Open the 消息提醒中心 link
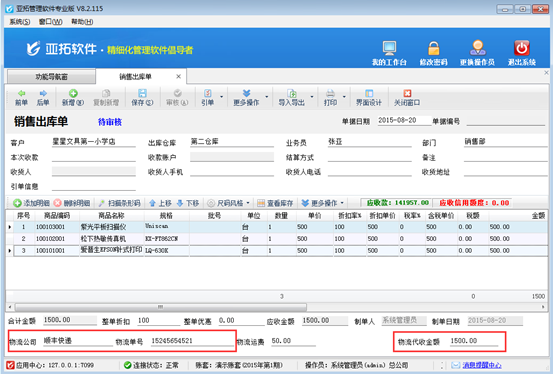The width and height of the screenshot is (553, 374). 482,365
